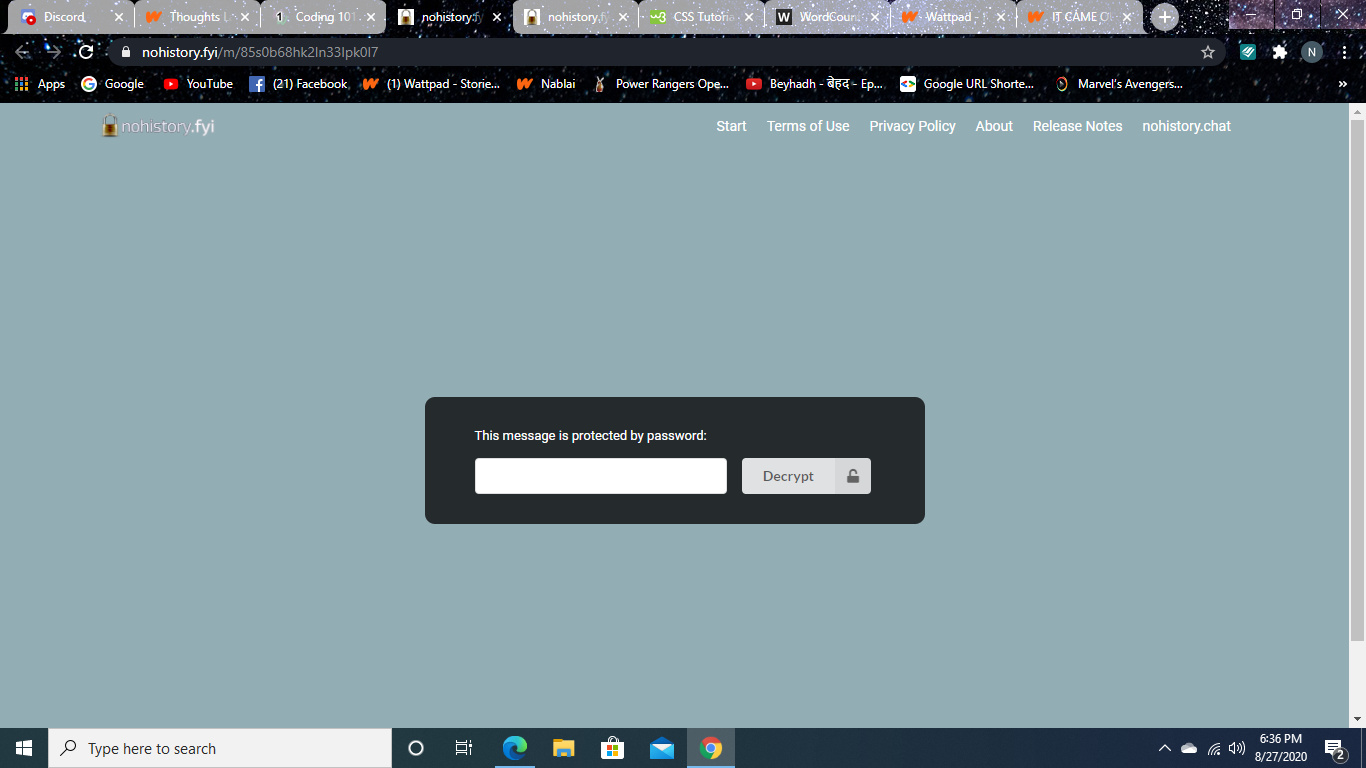
Task: Open File Explorer from the taskbar
Action: (x=564, y=748)
